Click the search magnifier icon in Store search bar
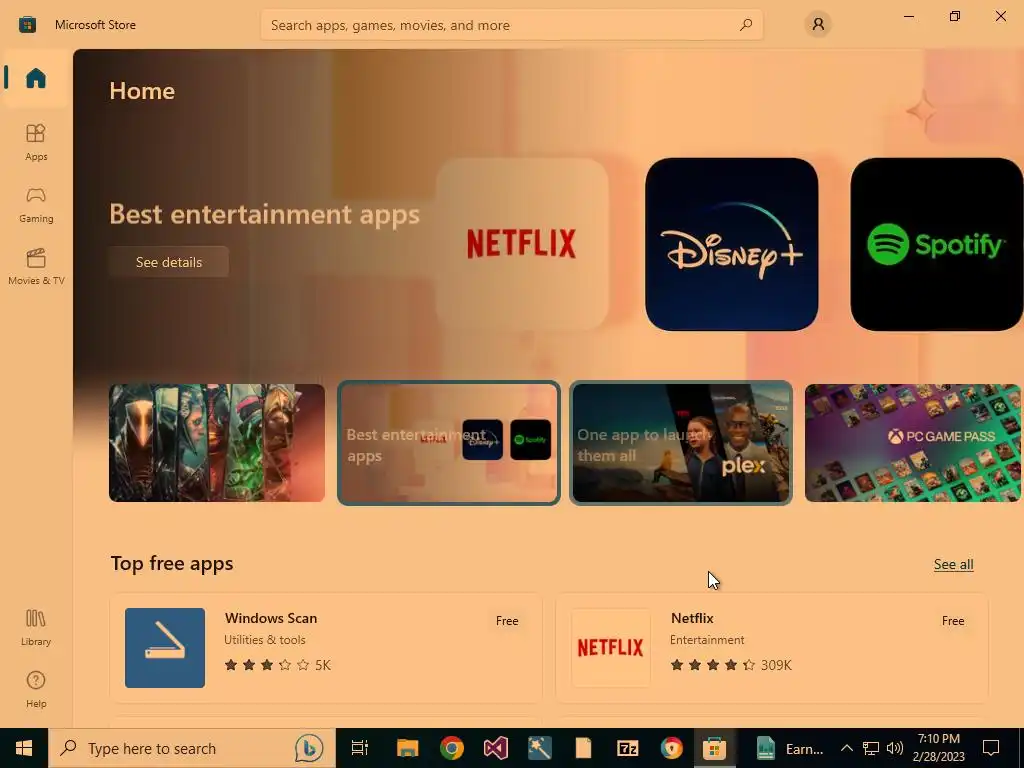1024x768 pixels. click(x=746, y=25)
